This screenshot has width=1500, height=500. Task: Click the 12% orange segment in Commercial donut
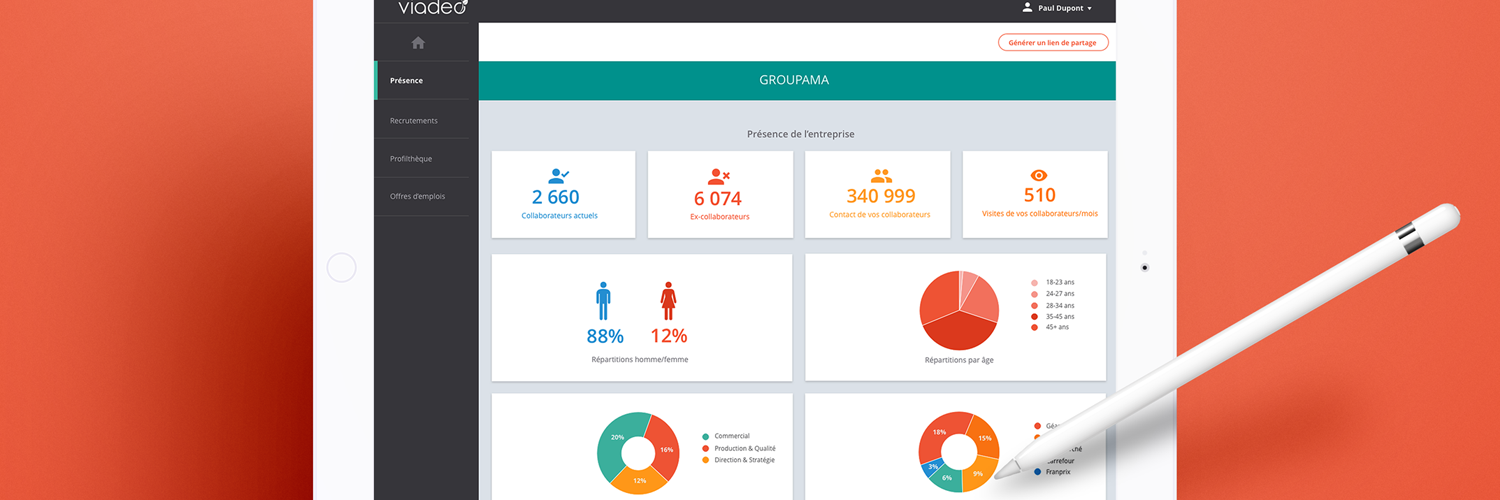point(640,480)
